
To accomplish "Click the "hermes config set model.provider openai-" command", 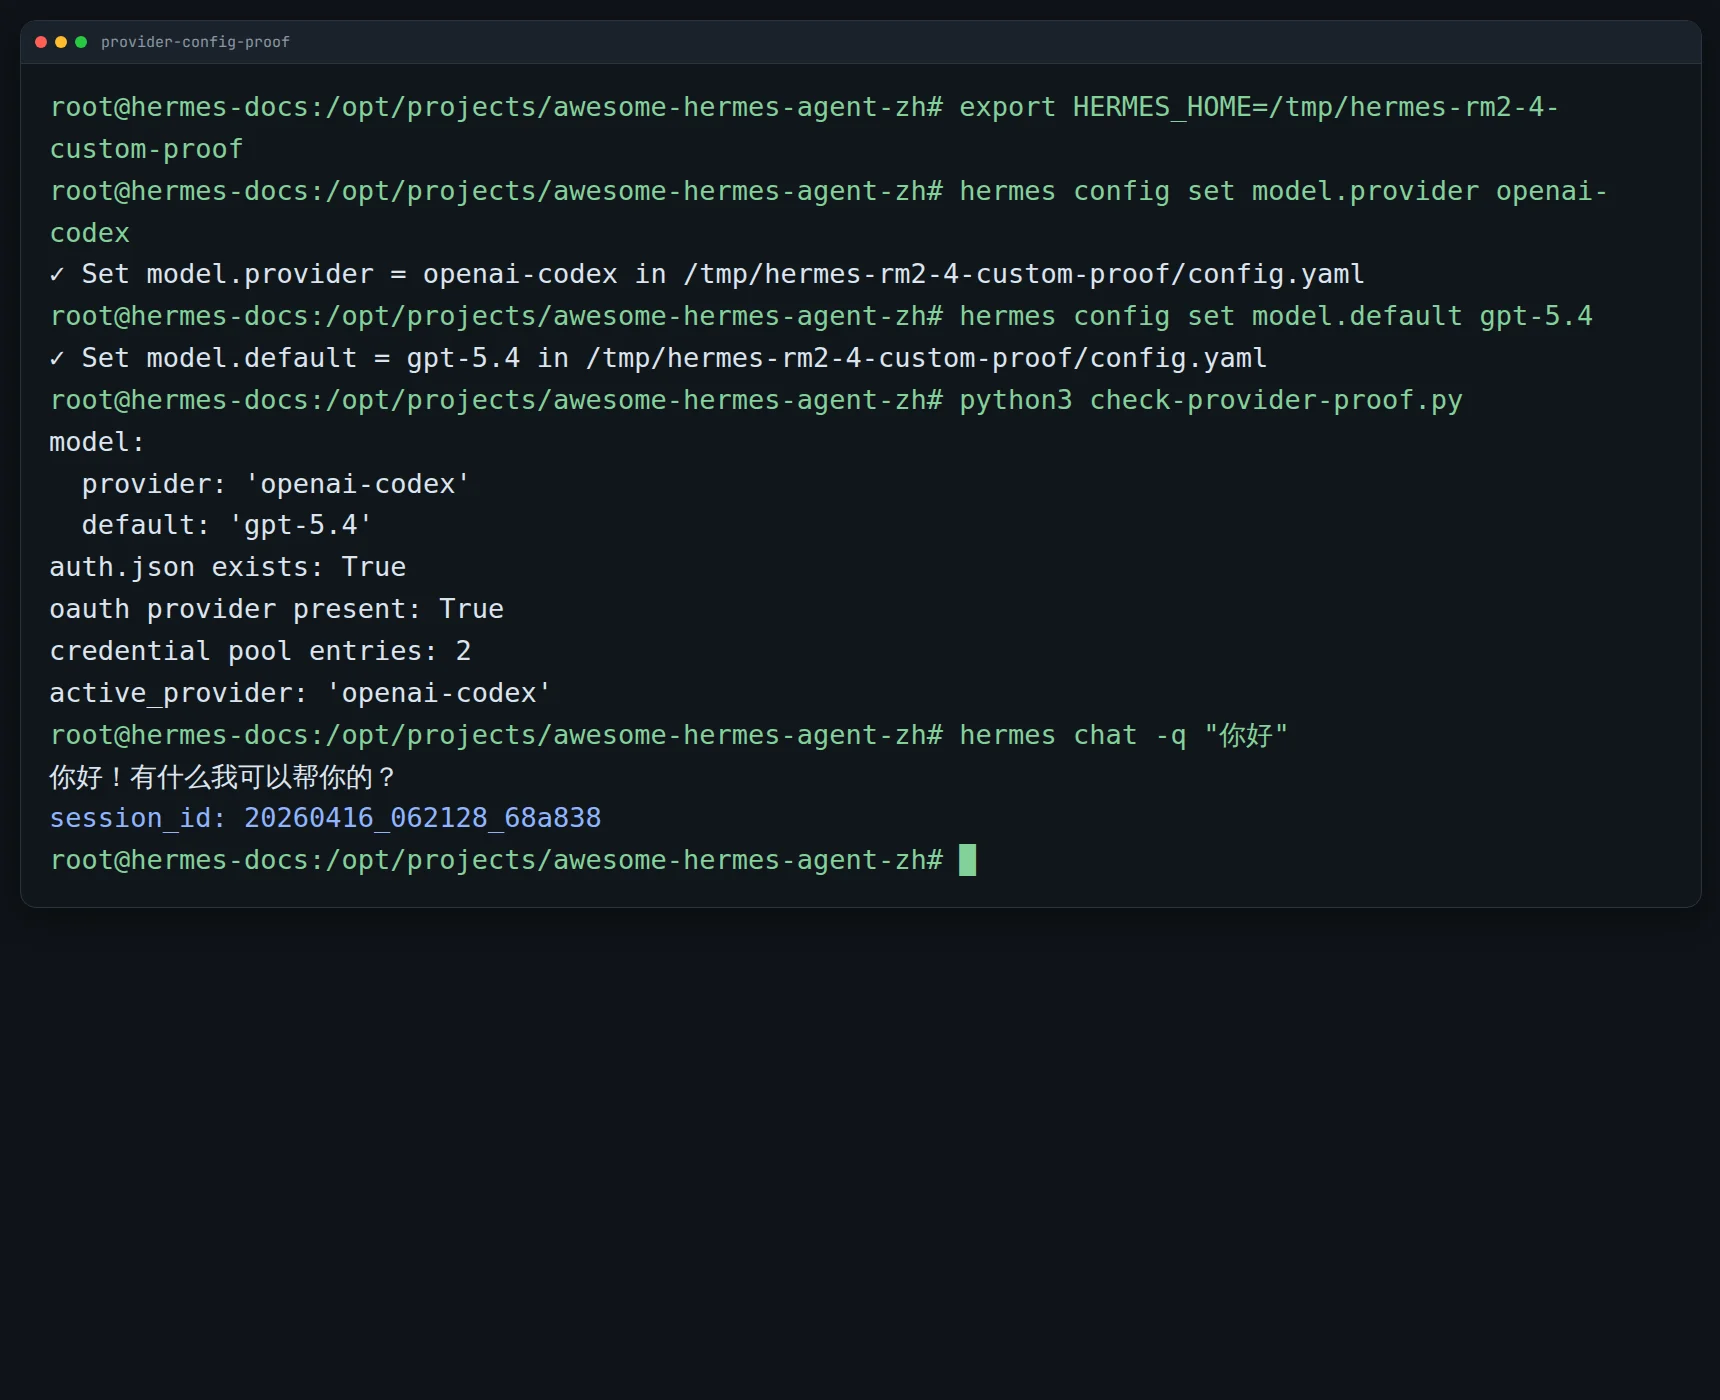I will 1283,191.
